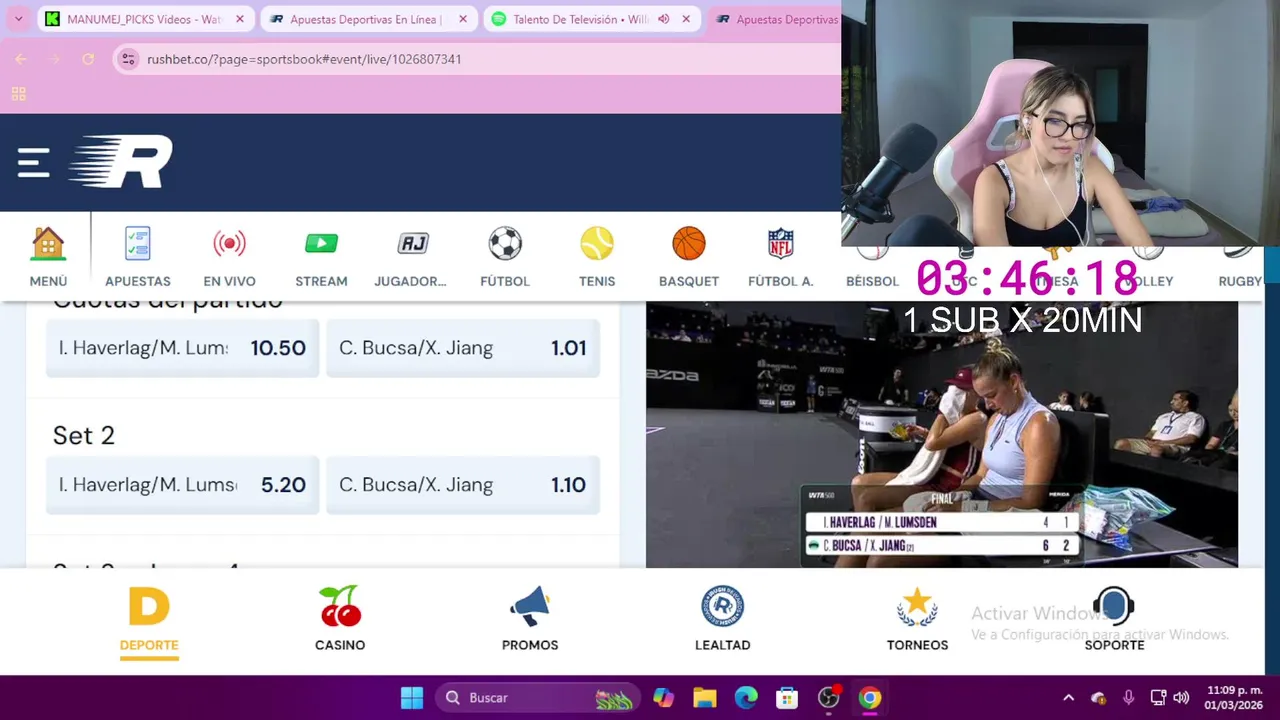Open Google Chrome from the taskbar
The width and height of the screenshot is (1280, 720).
(x=870, y=698)
